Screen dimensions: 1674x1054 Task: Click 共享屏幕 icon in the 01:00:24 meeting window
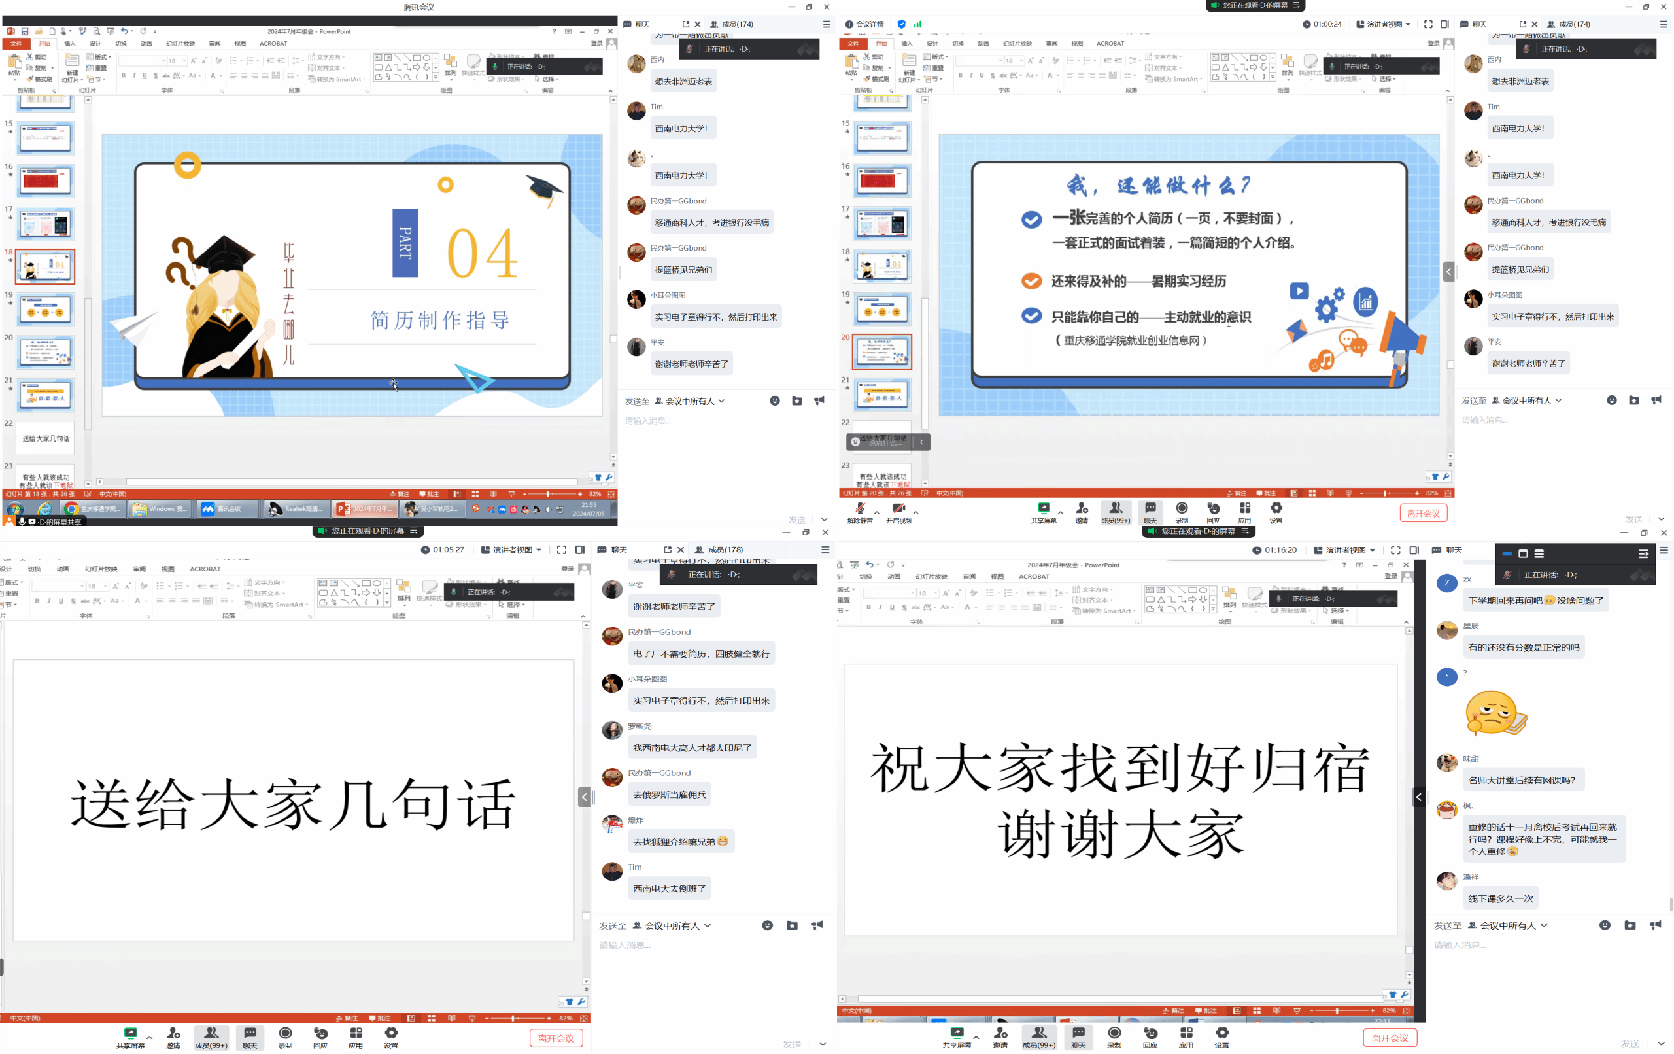click(1044, 510)
